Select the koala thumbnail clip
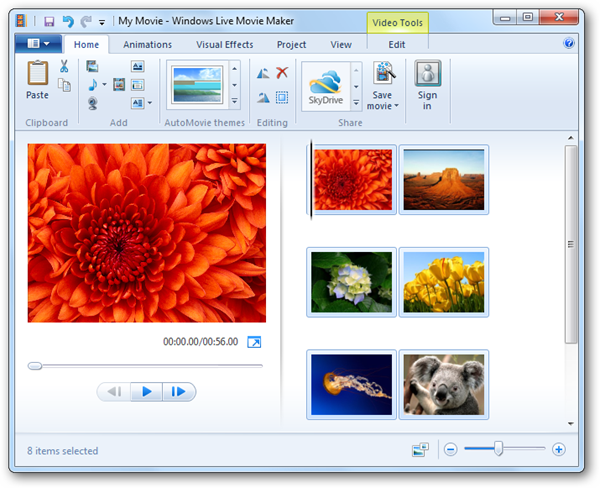 pos(443,385)
